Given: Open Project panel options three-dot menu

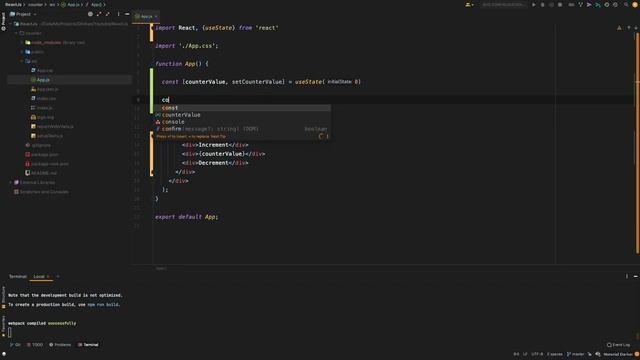Looking at the screenshot, I should pos(118,14).
